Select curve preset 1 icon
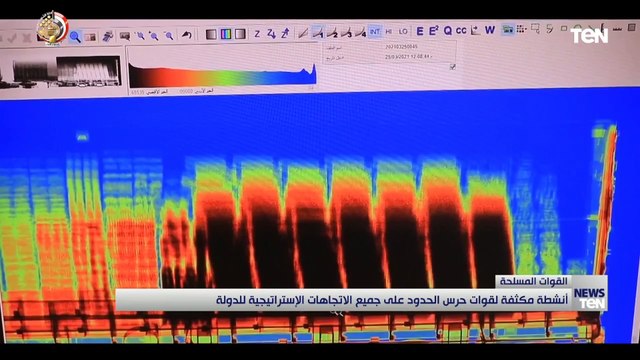640x360 pixels. click(318, 32)
